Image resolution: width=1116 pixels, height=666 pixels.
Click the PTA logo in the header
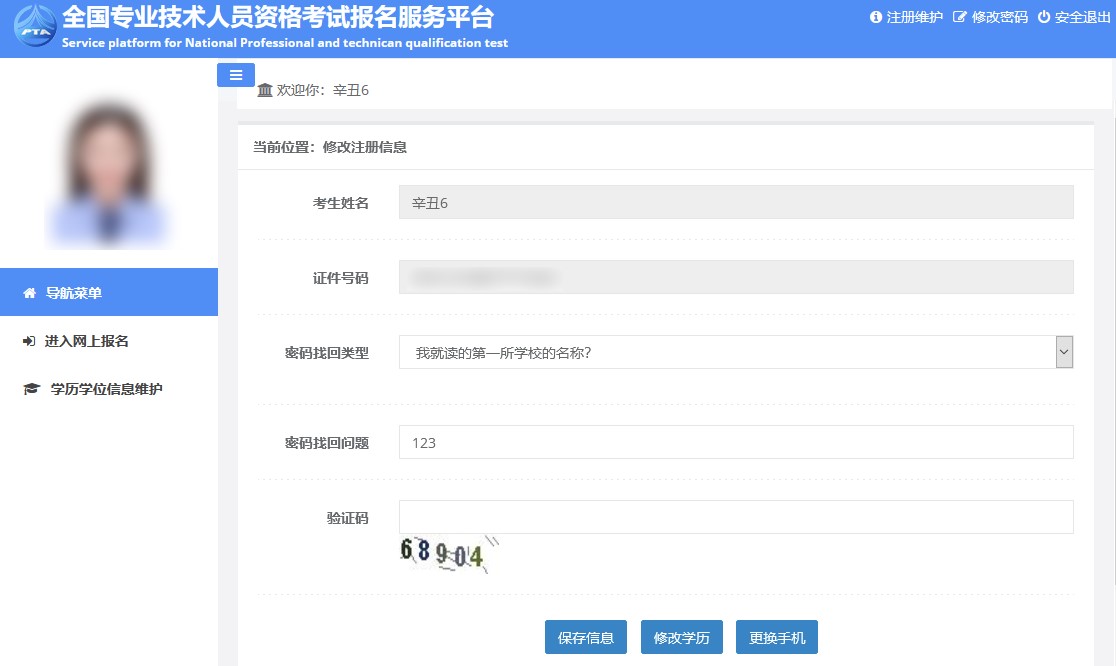click(x=35, y=26)
